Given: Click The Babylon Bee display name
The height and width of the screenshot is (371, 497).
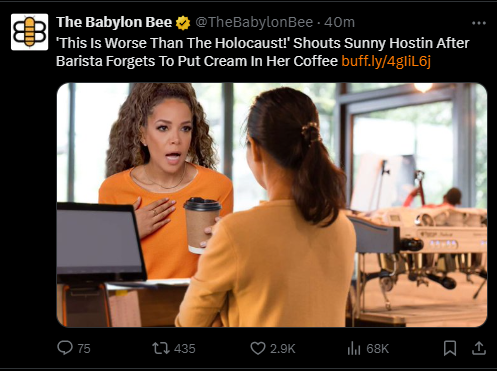Looking at the screenshot, I should click(x=114, y=22).
